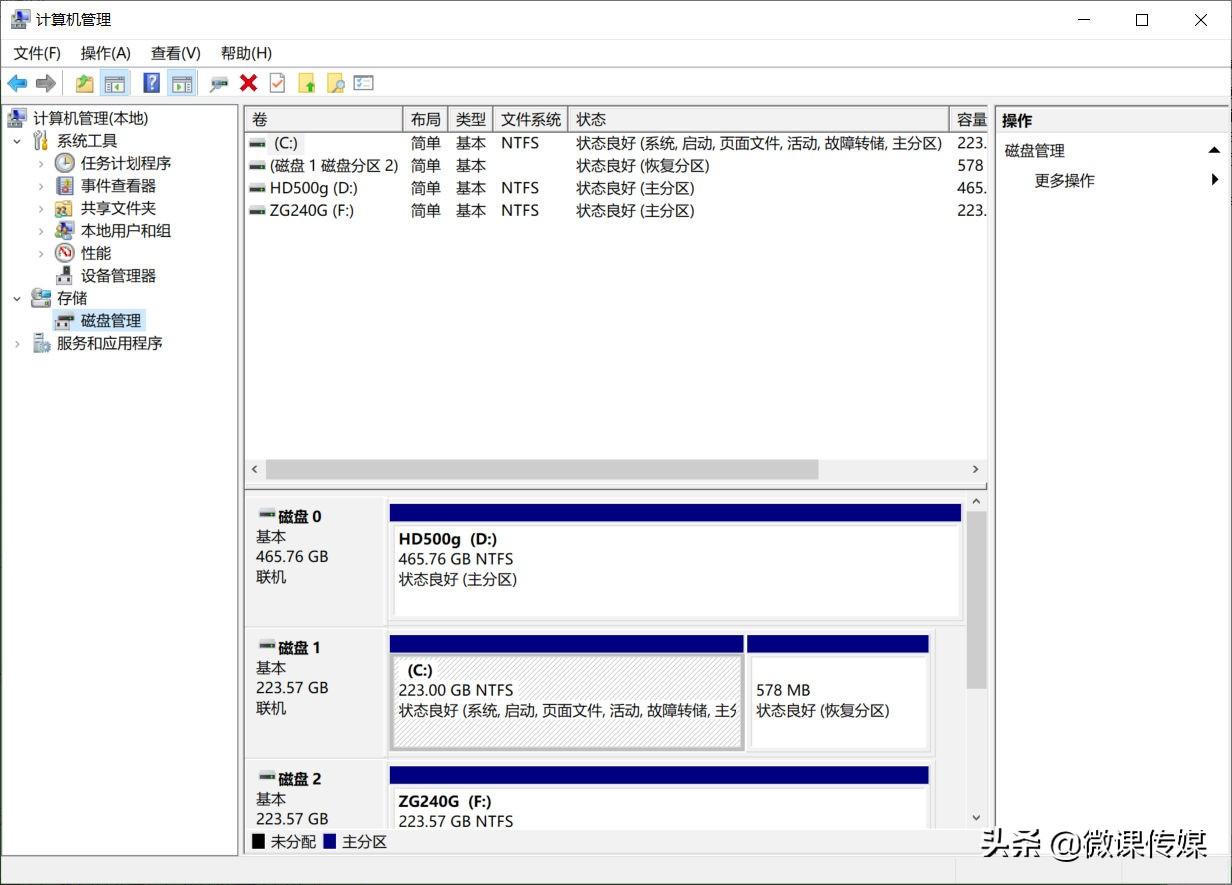Expand the 存储 node in the tree
Image resolution: width=1232 pixels, height=885 pixels.
(17, 298)
